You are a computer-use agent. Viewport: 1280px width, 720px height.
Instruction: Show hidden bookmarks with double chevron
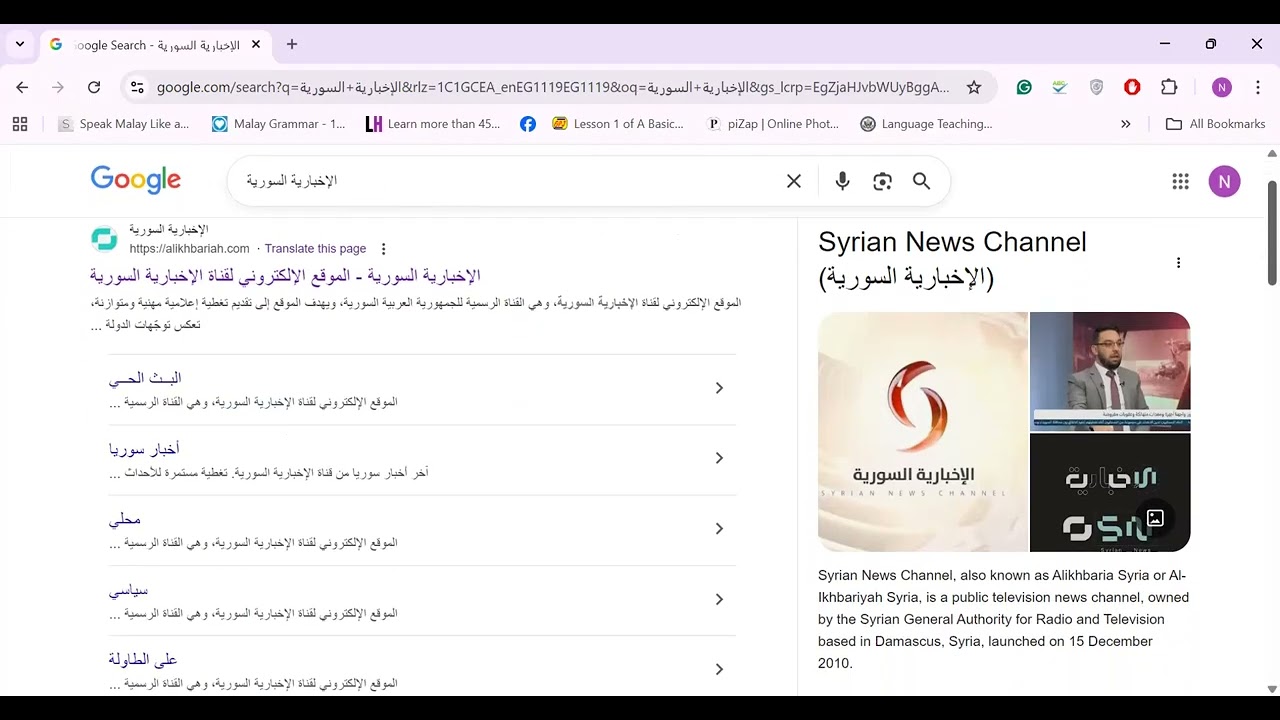coord(1126,124)
